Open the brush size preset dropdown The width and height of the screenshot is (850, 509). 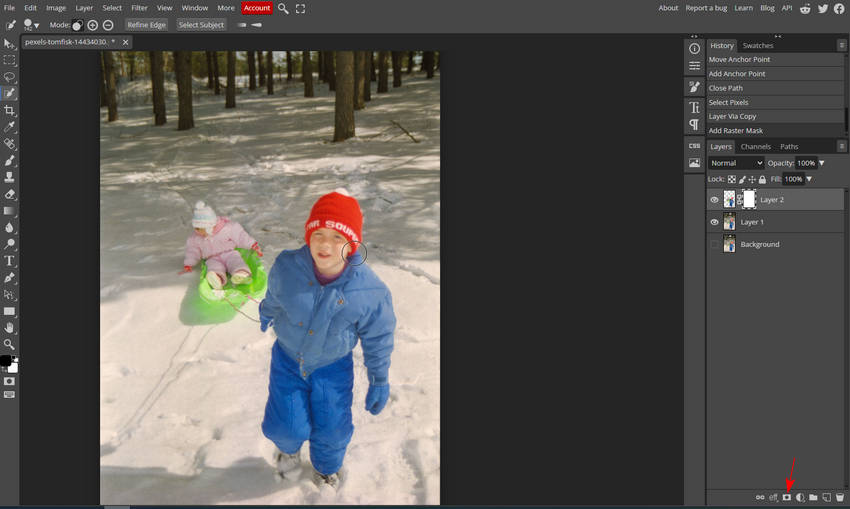point(31,25)
